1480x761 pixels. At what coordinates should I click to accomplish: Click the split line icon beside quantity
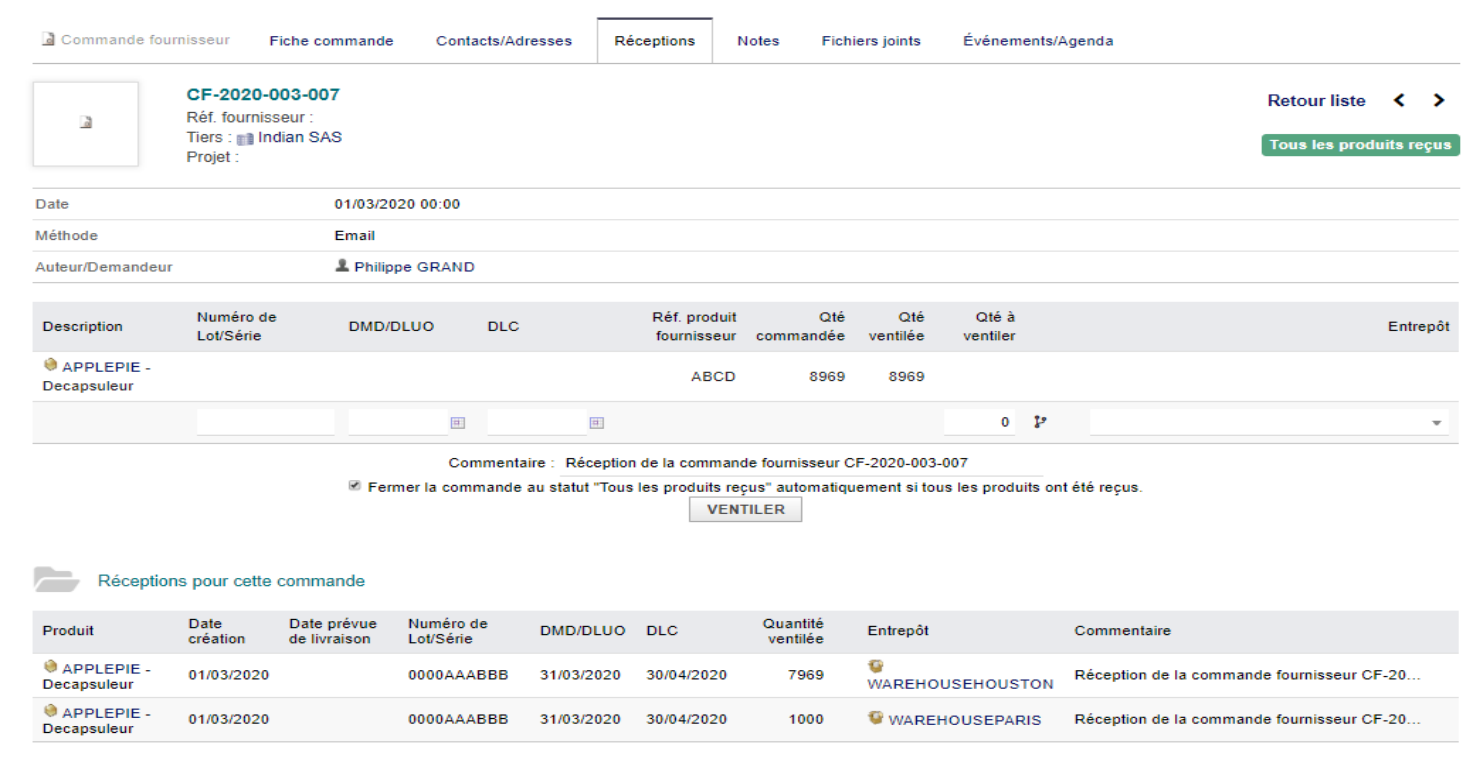1039,423
